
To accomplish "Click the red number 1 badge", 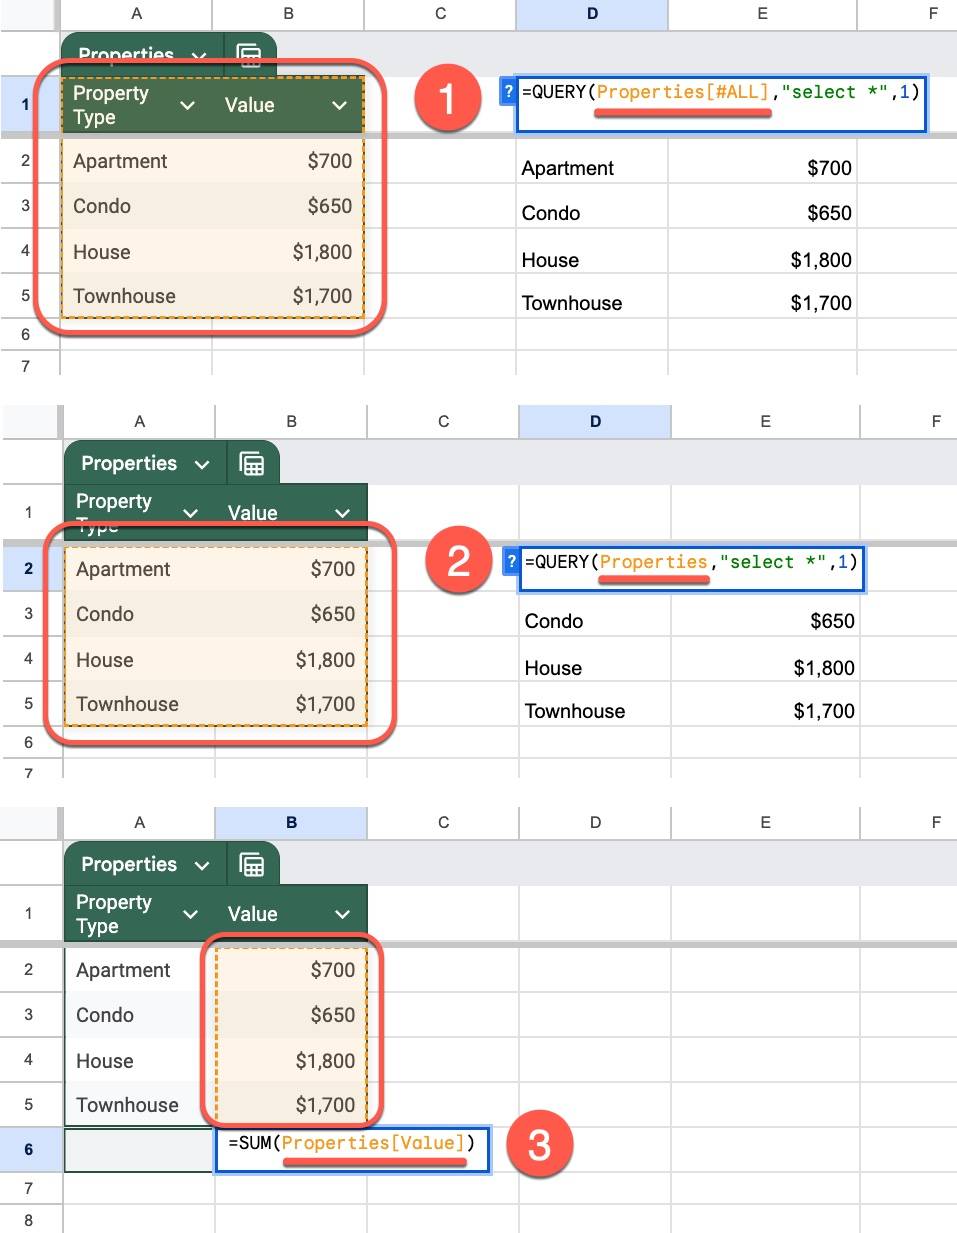I will click(447, 98).
